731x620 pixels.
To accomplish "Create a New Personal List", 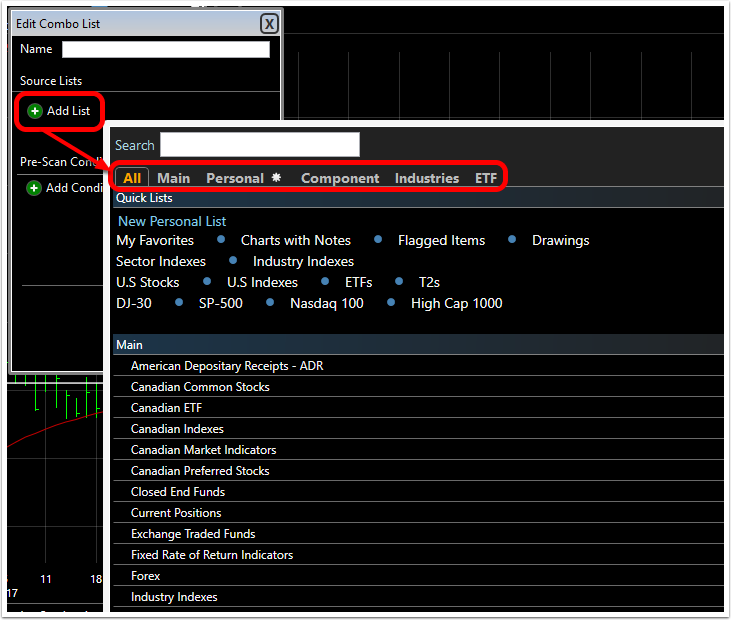I will click(172, 221).
